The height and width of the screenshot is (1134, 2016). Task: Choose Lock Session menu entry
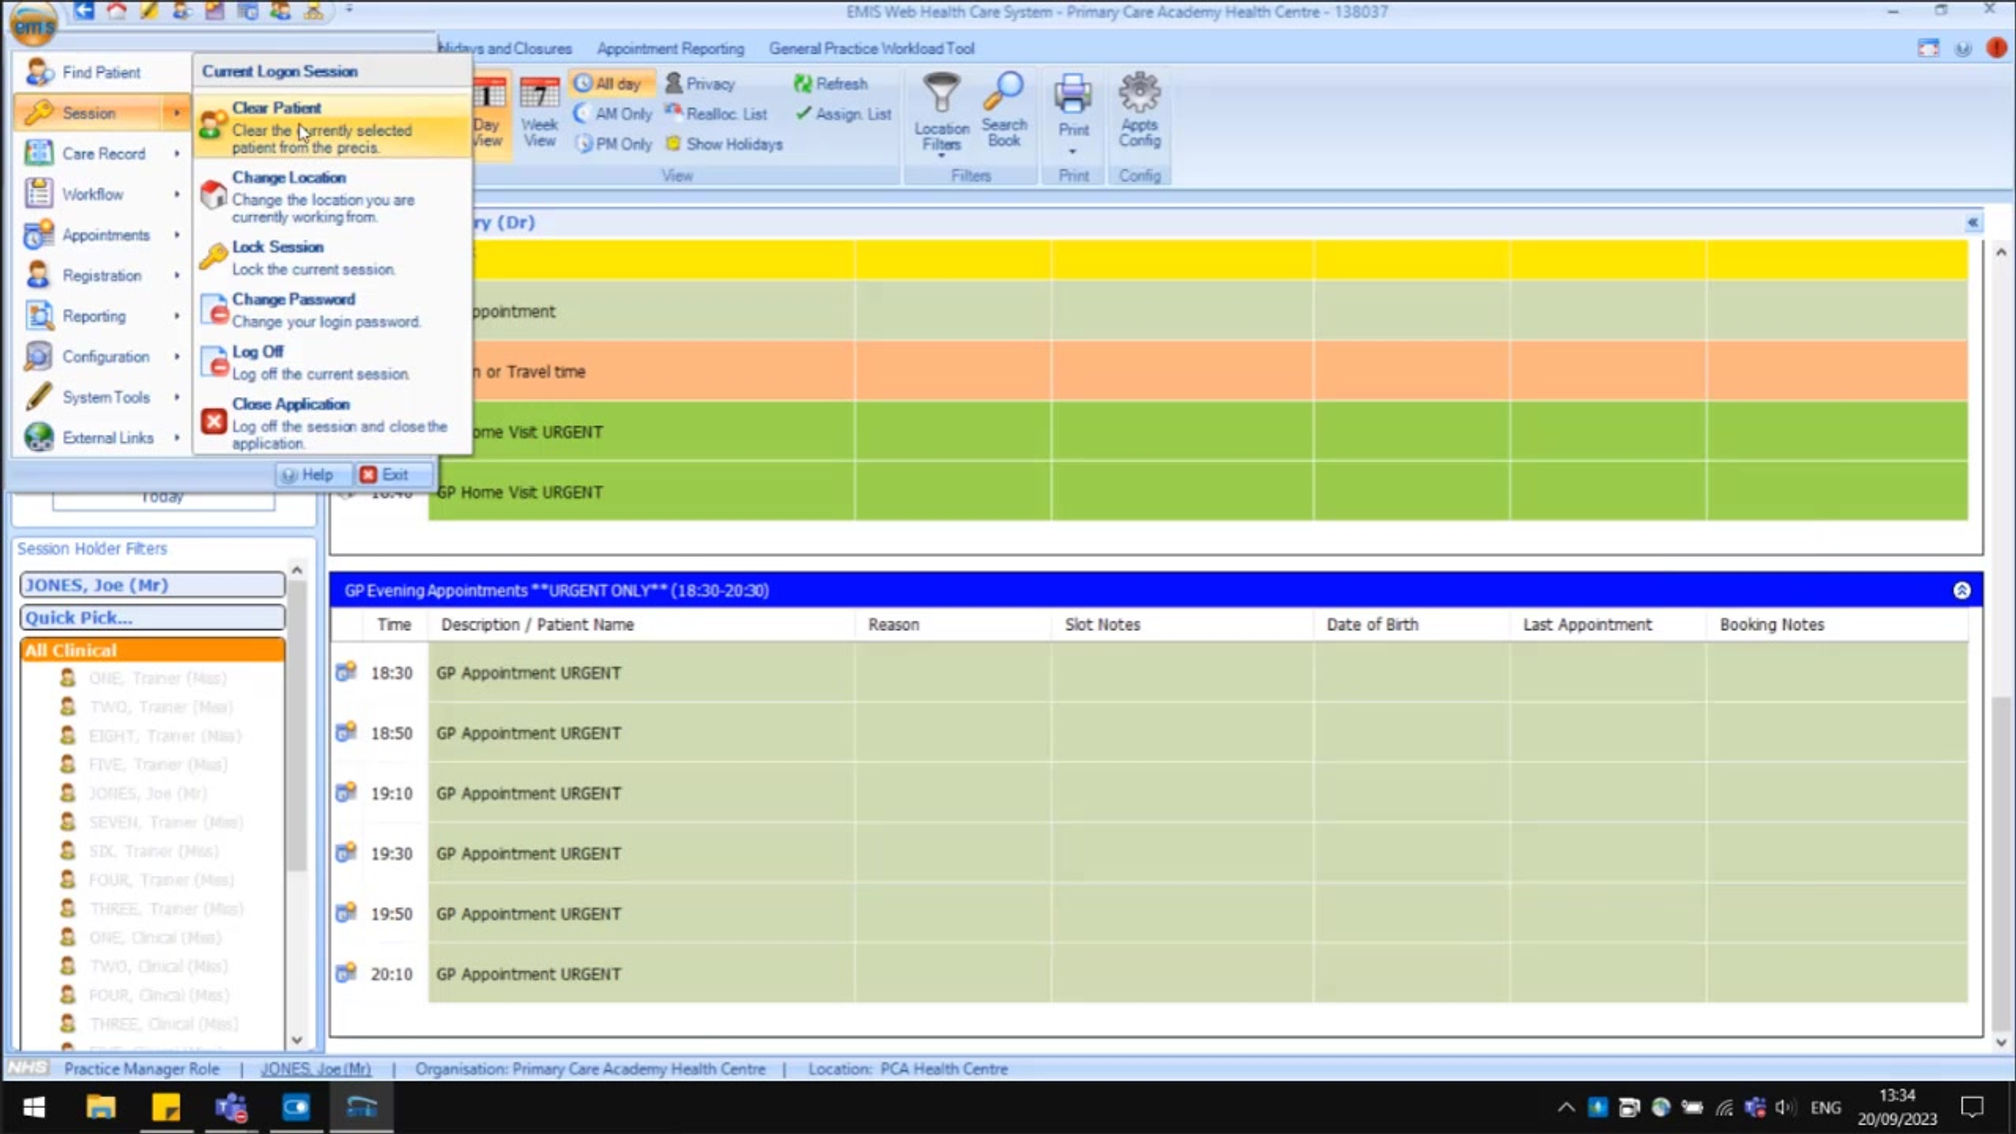pyautogui.click(x=332, y=257)
